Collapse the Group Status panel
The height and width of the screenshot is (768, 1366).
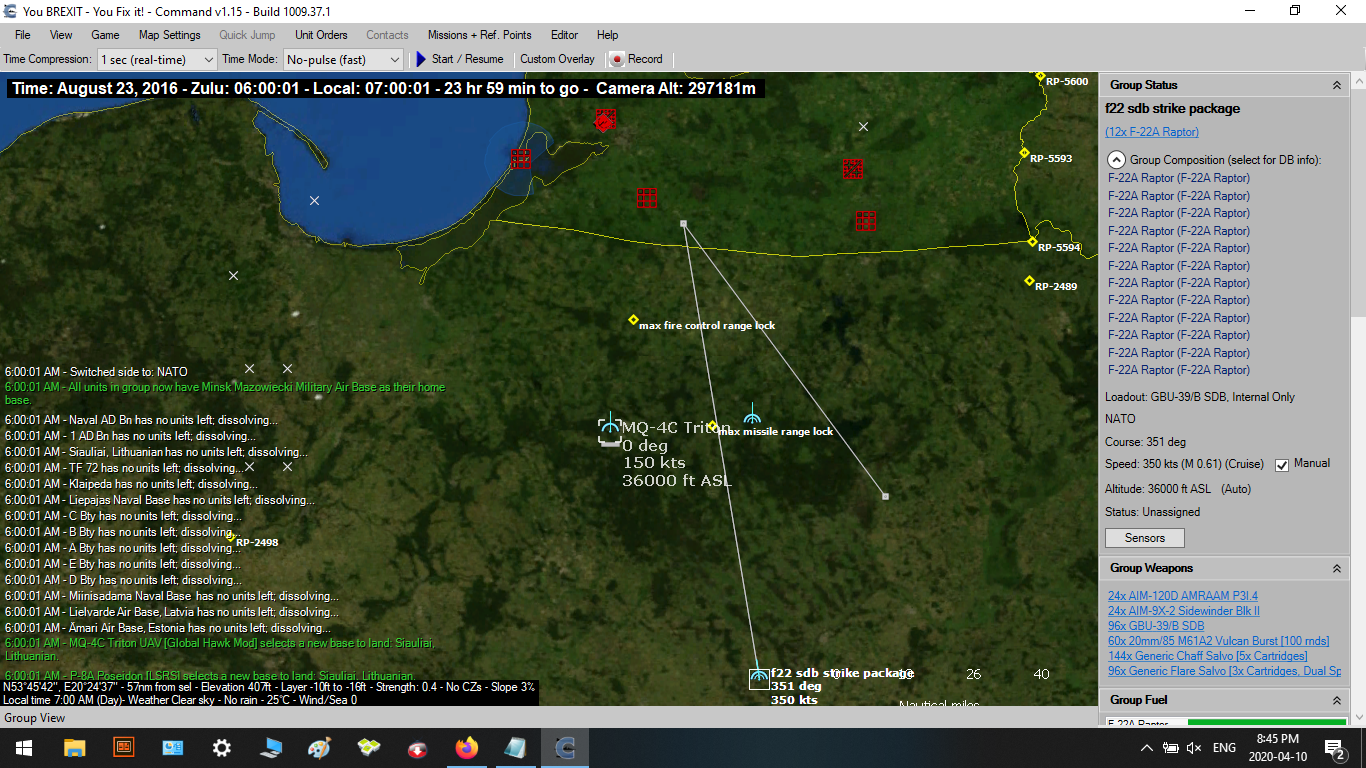(x=1337, y=86)
